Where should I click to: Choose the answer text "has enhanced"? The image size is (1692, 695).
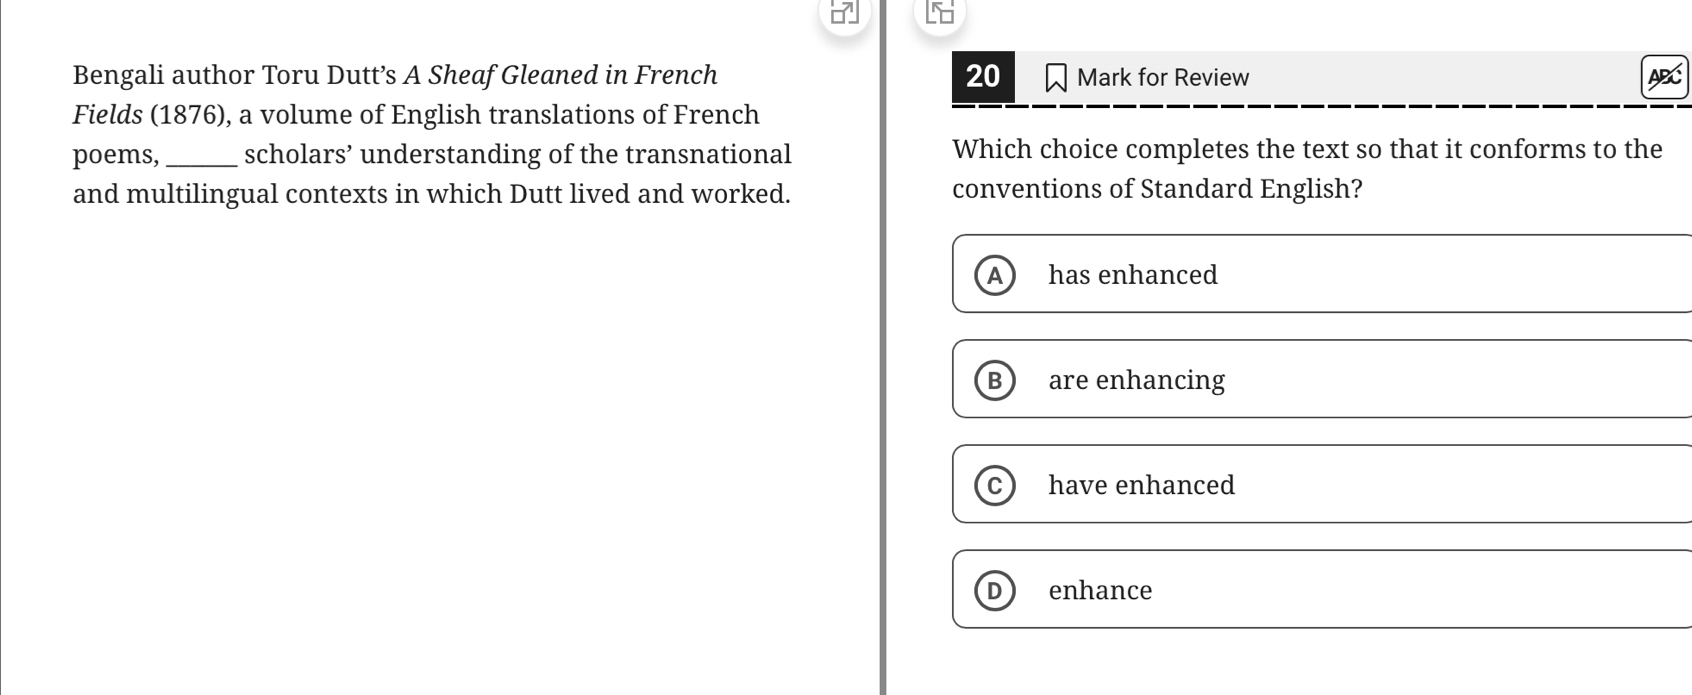coord(1132,275)
